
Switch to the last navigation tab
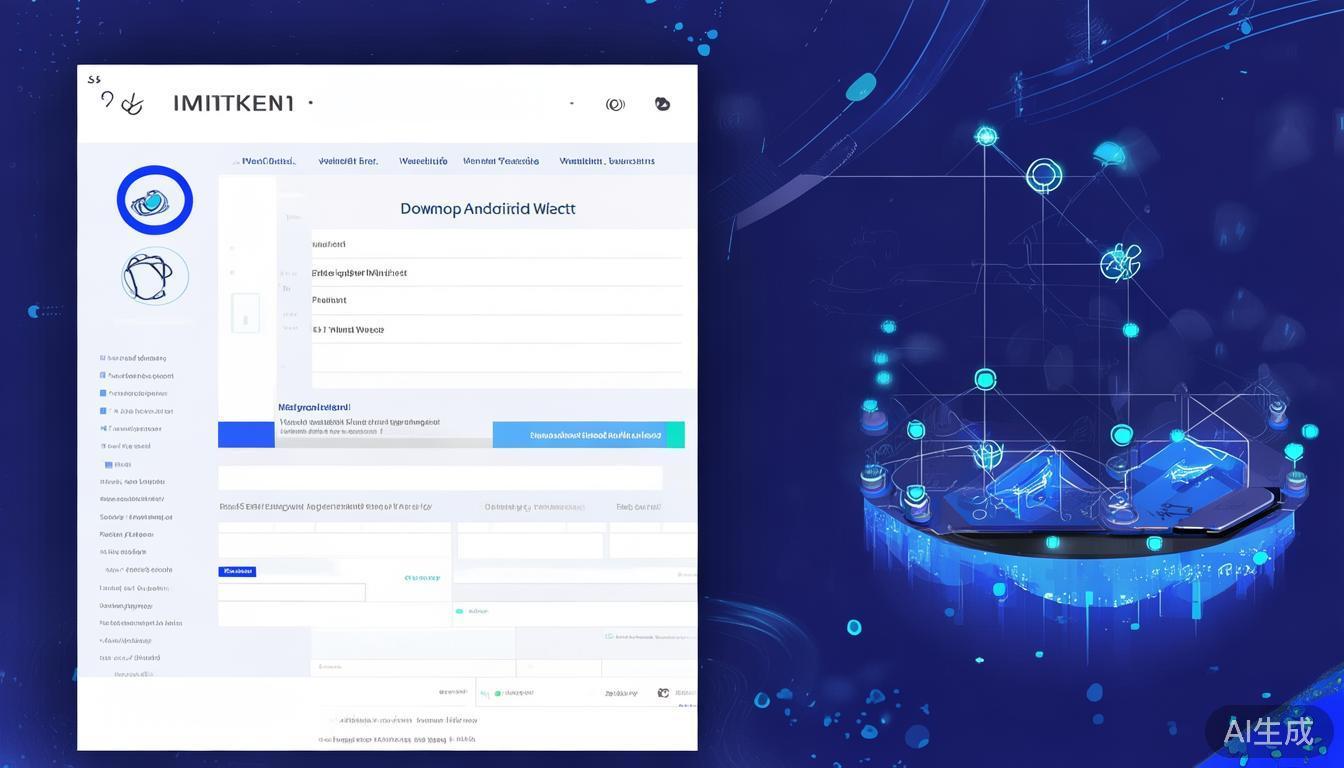[606, 161]
